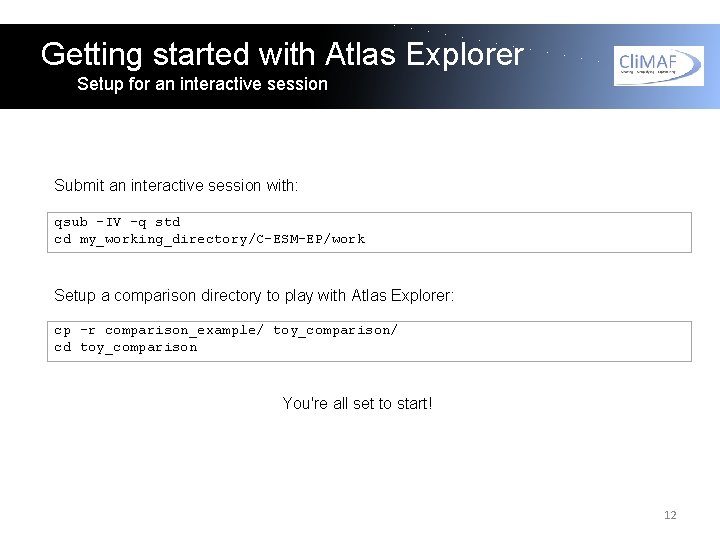Click slide number 12
The height and width of the screenshot is (540, 720).
pyautogui.click(x=670, y=515)
